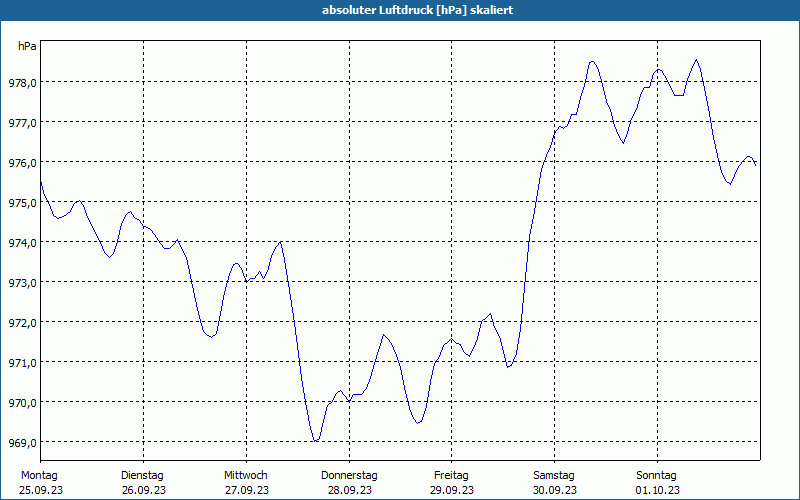Click the 970,0 y-axis label

coord(22,403)
